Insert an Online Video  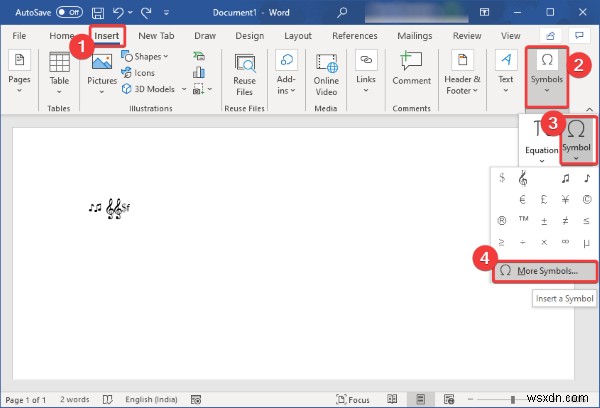[326, 75]
